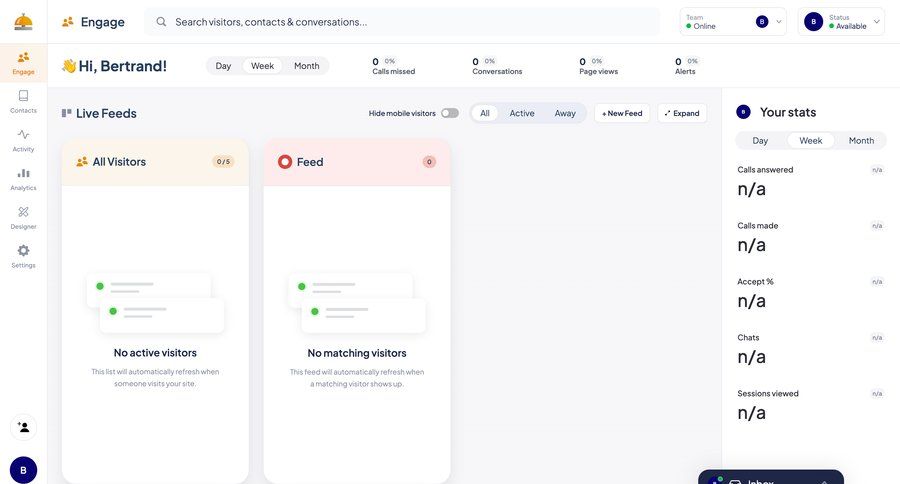900x484 pixels.
Task: Select Month in the greeting period tabs
Action: pyautogui.click(x=307, y=66)
